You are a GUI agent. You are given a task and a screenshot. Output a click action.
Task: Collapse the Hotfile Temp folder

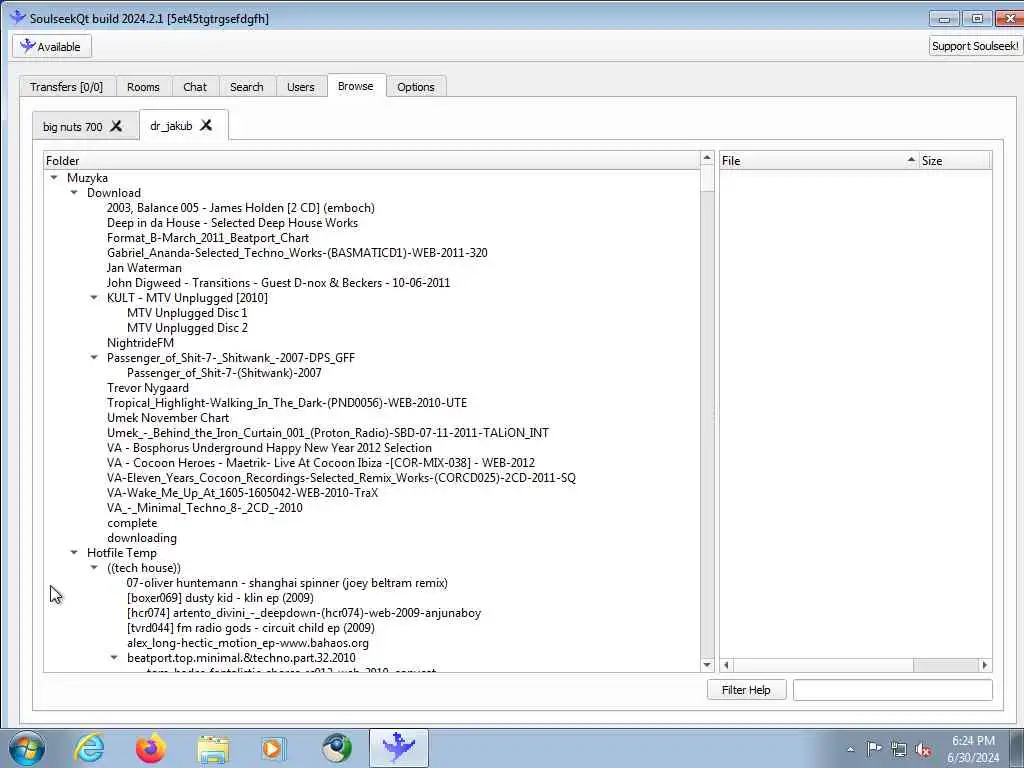tap(74, 552)
